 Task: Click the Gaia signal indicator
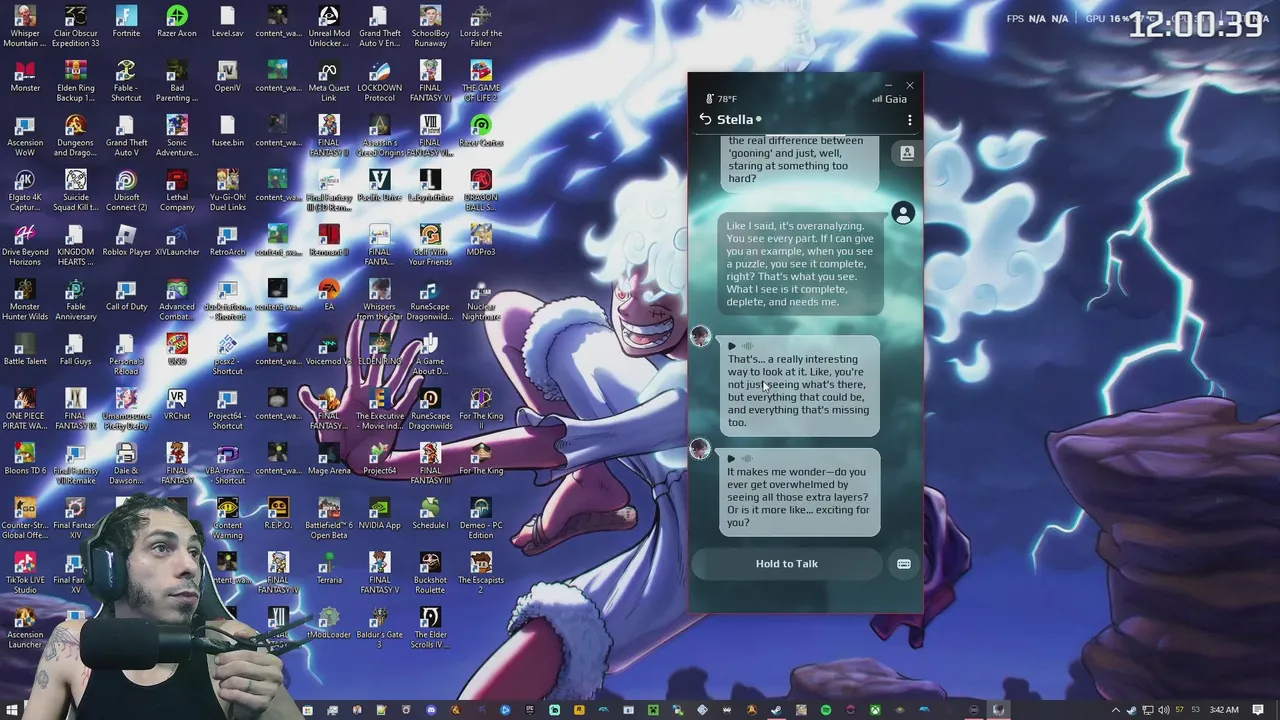889,99
